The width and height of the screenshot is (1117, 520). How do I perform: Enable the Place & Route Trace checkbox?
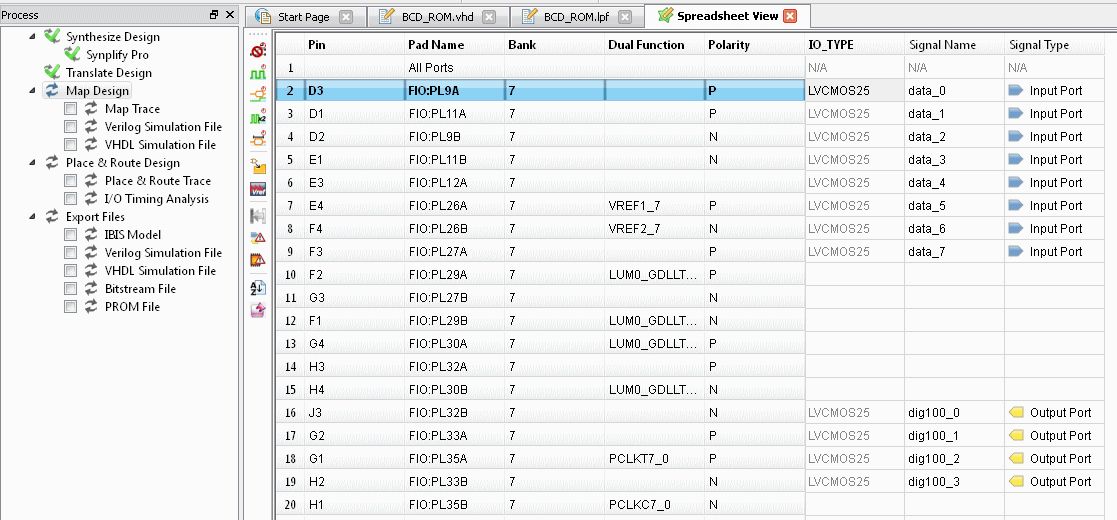(71, 181)
